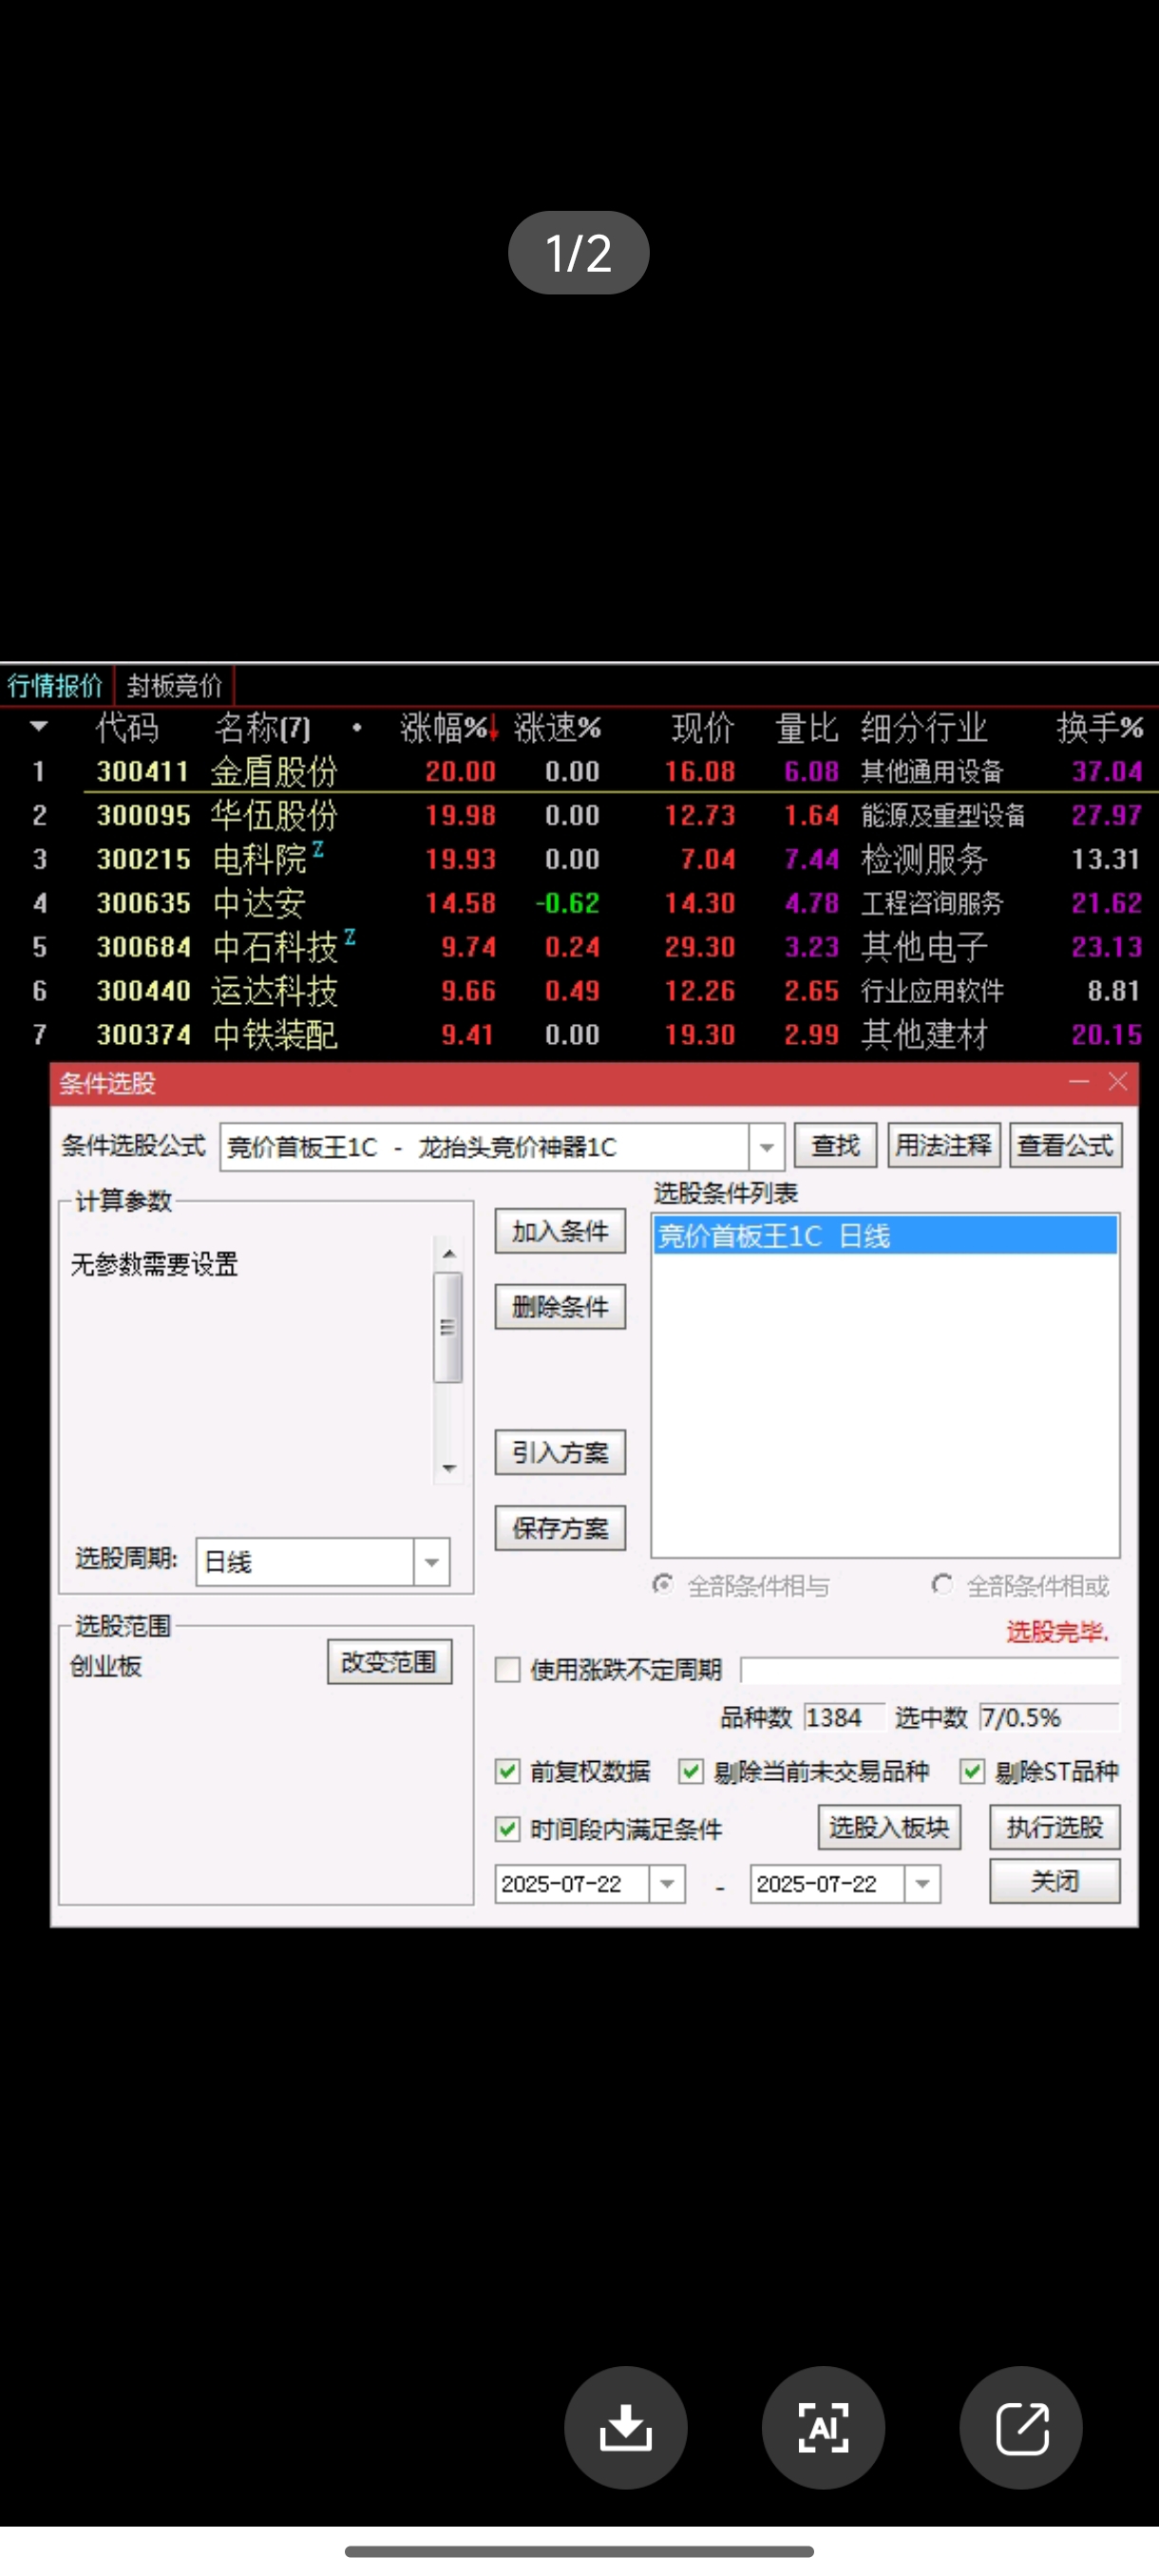Open the end date dropdown
Viewport: 1159px width, 2576px height.
coord(922,1884)
